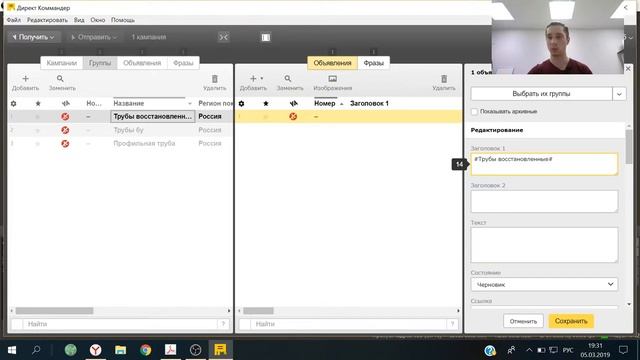Screen dimensions: 640x360
Task: Click the ads panel horizontal scrollbar
Action: (258, 311)
